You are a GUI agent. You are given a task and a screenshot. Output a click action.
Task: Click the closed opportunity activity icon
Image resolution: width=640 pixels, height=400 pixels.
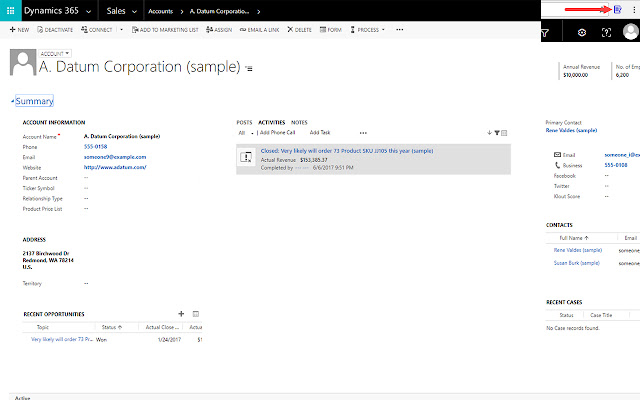[x=246, y=157]
